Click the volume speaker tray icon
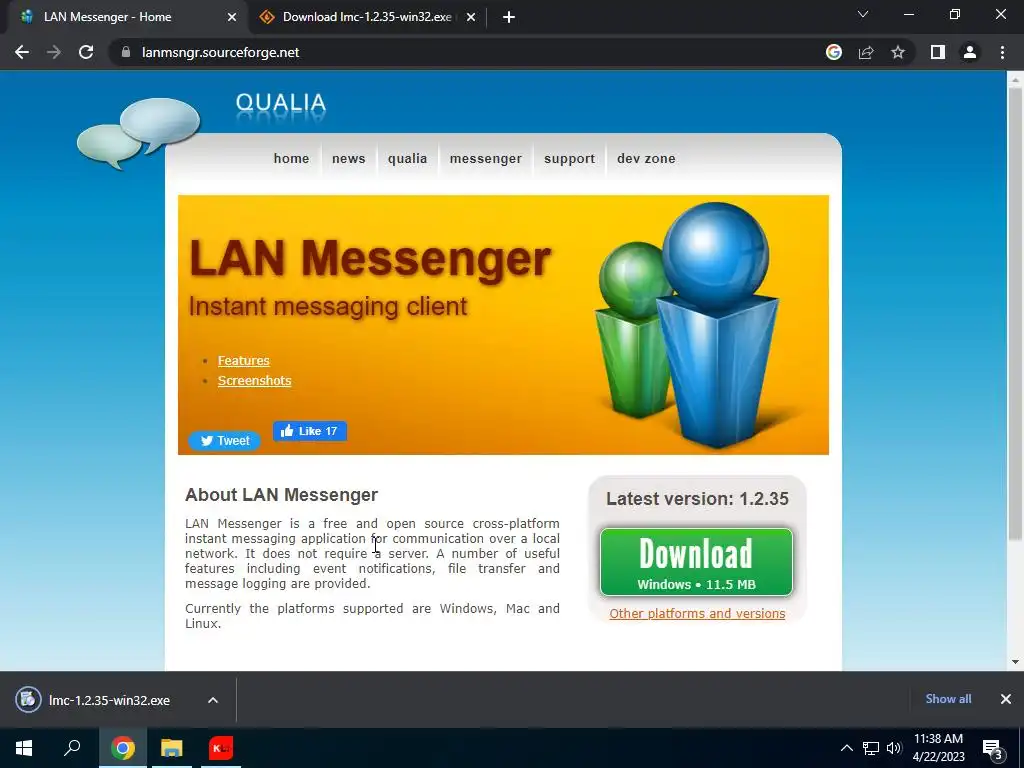This screenshot has height=768, width=1024. pos(894,748)
